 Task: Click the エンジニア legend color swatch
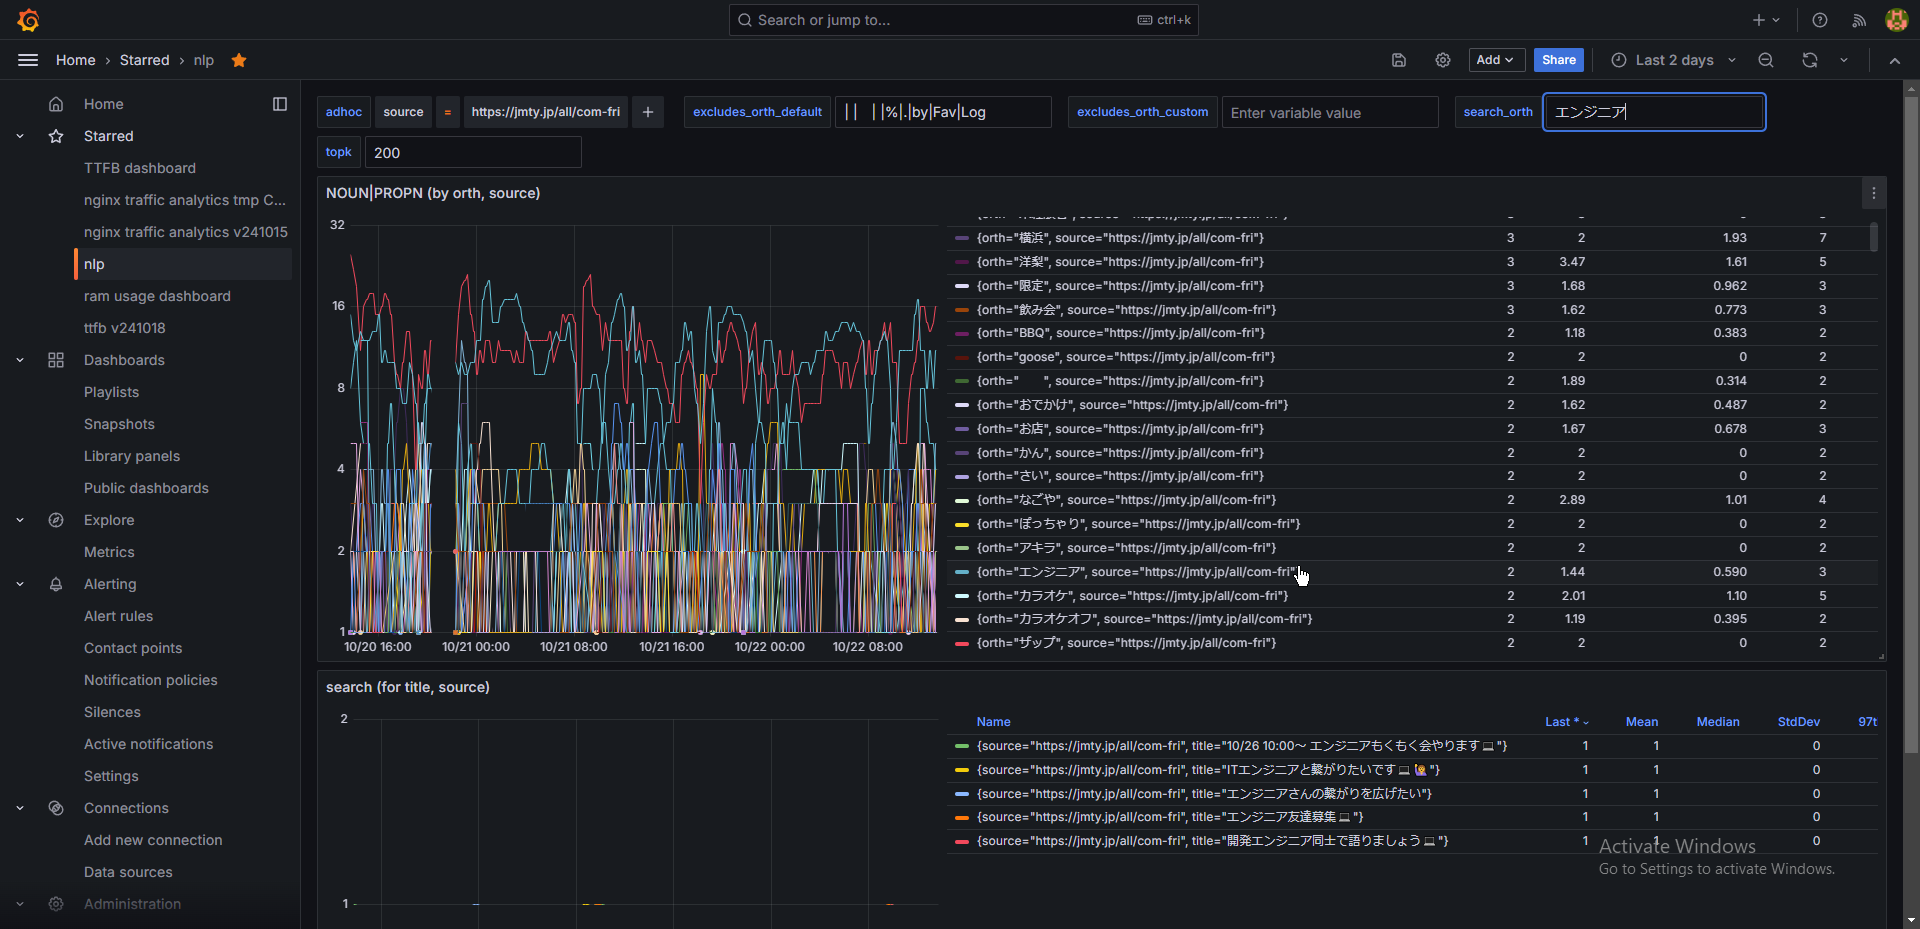[x=962, y=572]
